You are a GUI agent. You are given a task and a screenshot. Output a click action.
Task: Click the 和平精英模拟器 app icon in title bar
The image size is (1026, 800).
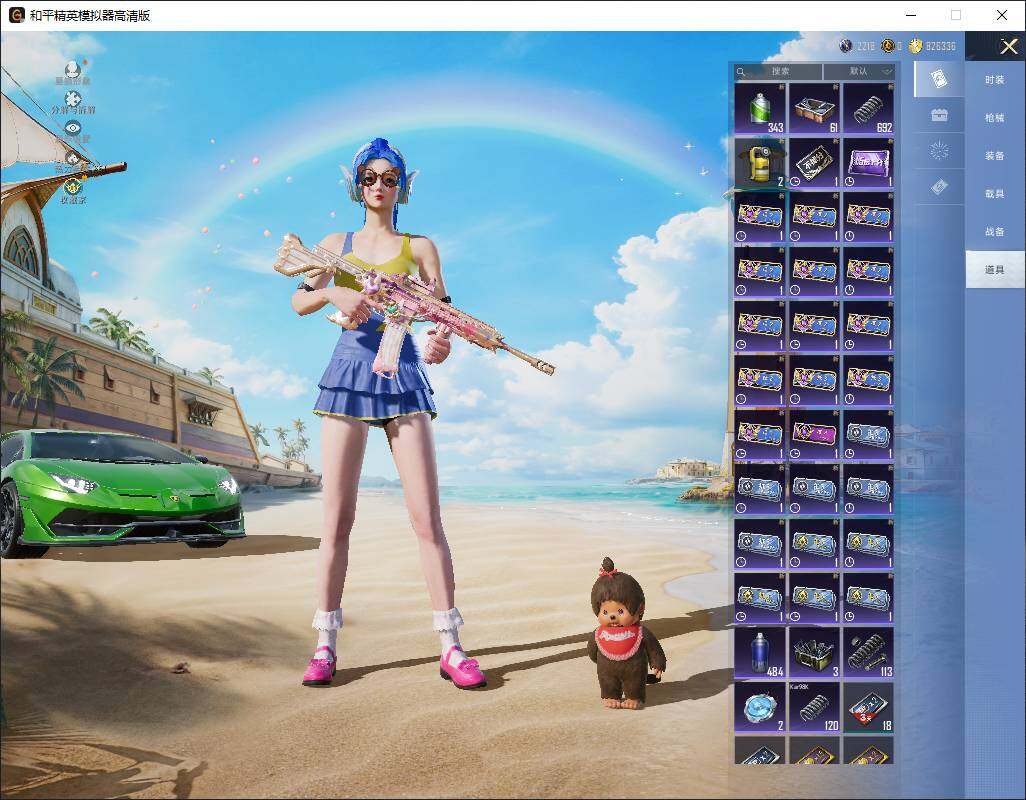pos(16,15)
